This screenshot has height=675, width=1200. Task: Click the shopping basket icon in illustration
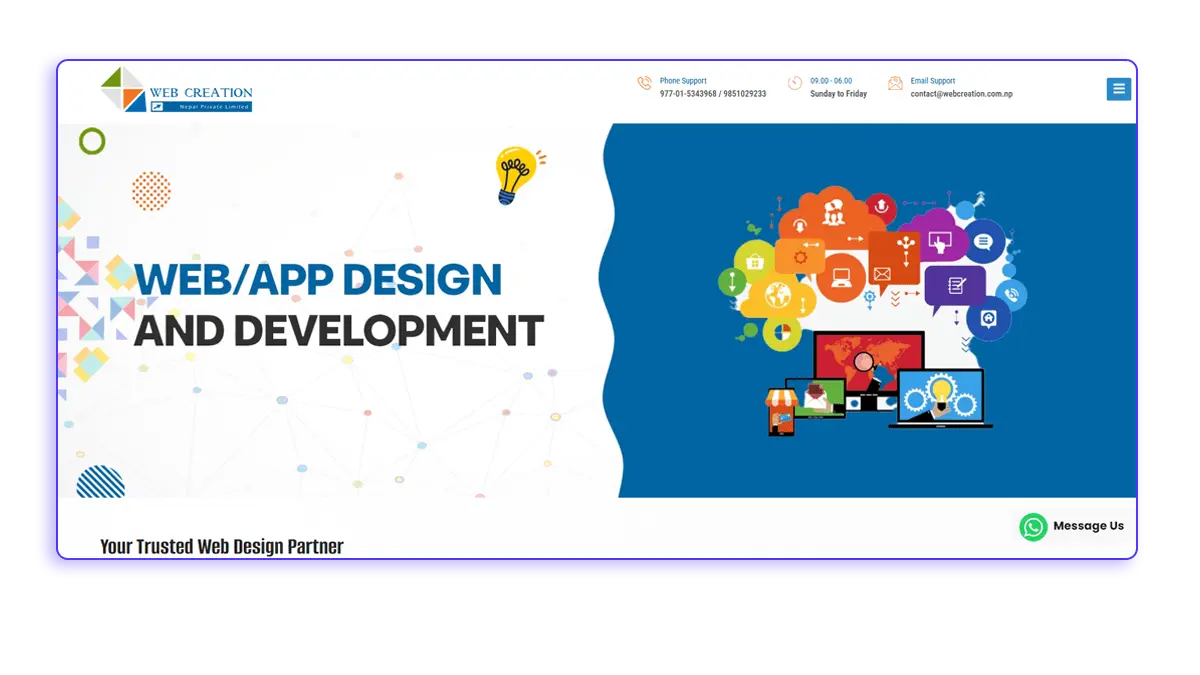[x=754, y=262]
